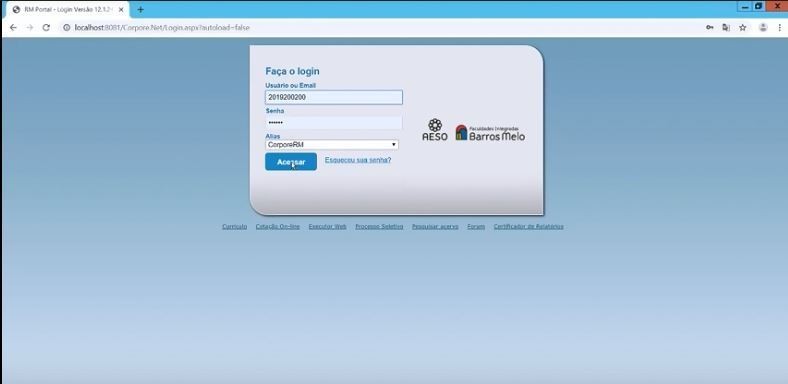Expand the Alias CorporeRM dropdown
Image resolution: width=788 pixels, height=384 pixels.
(332, 145)
